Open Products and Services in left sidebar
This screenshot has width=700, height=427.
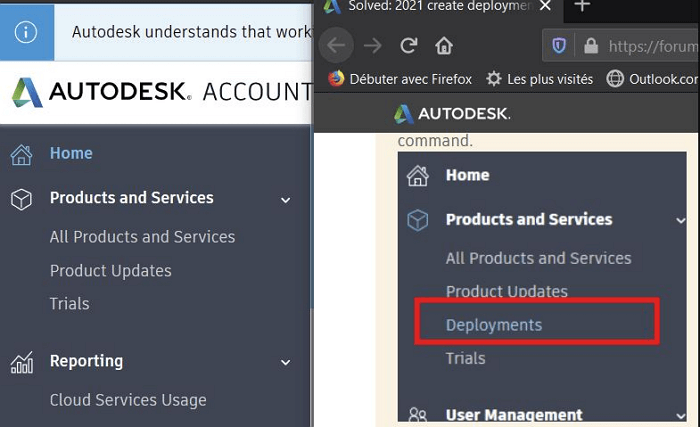pos(132,197)
